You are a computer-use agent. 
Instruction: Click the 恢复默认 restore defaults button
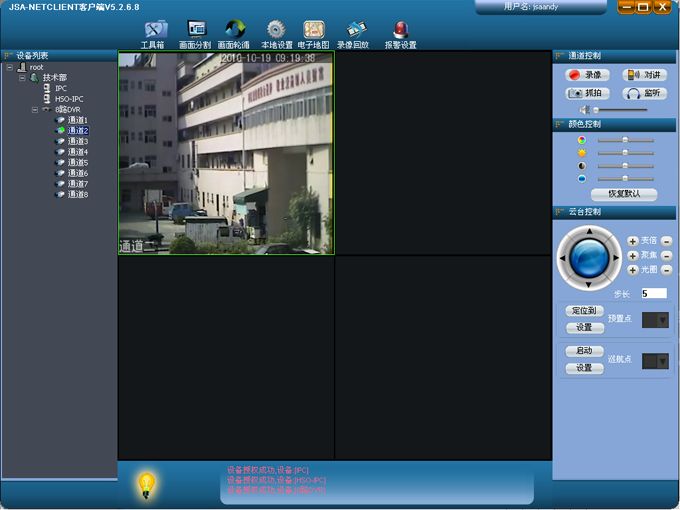click(x=624, y=194)
